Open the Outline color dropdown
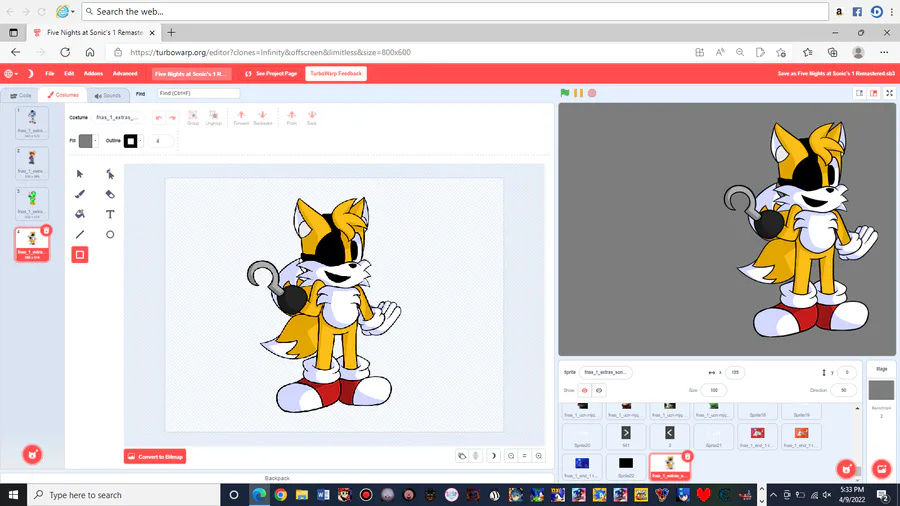This screenshot has height=506, width=900. [x=141, y=141]
